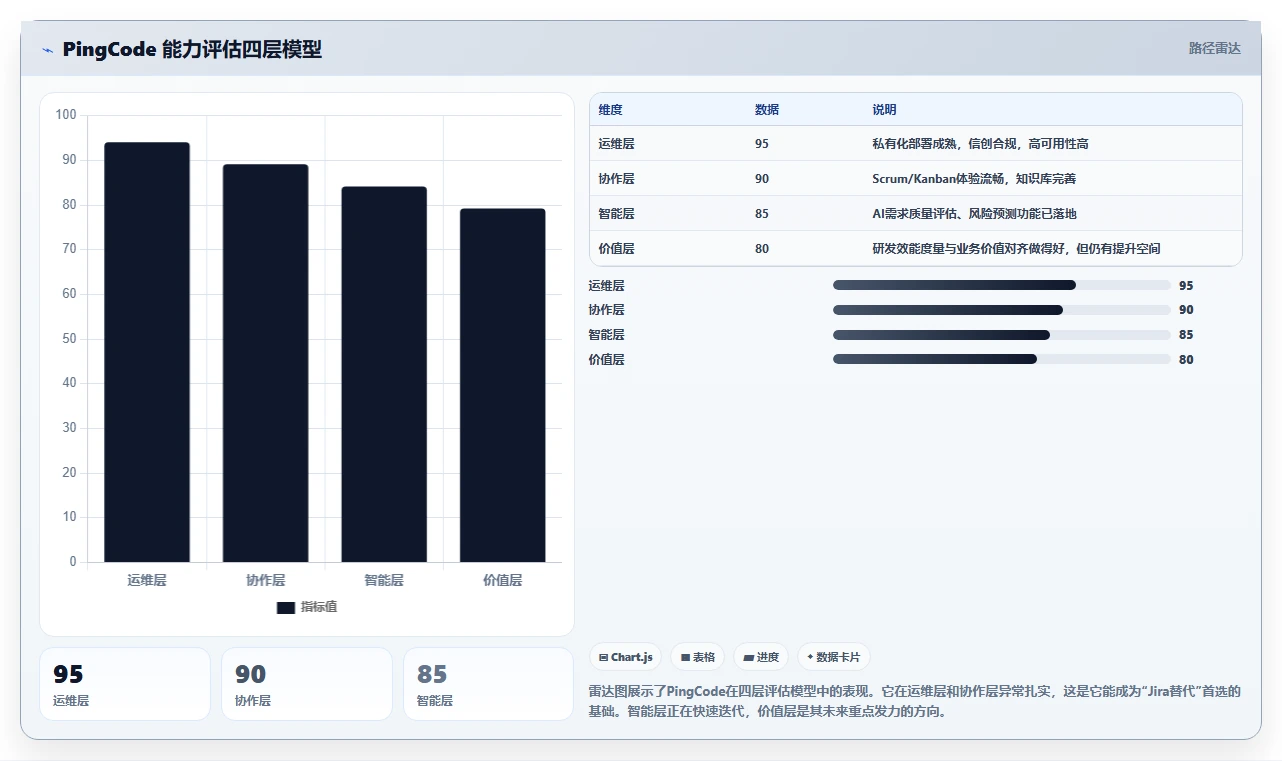1282x761 pixels.
Task: Click table value 80
Action: [762, 249]
